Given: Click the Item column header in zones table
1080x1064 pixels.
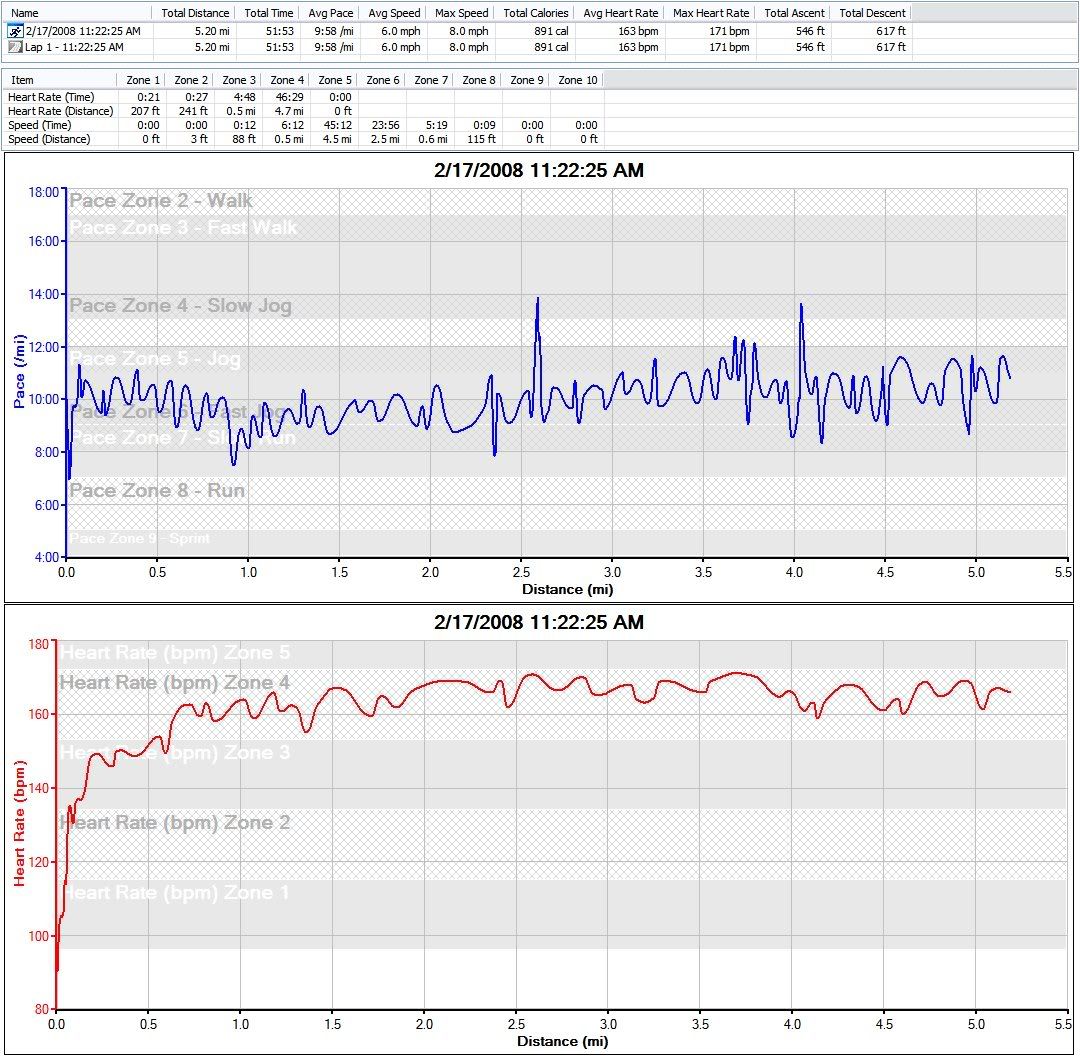Looking at the screenshot, I should point(22,80).
